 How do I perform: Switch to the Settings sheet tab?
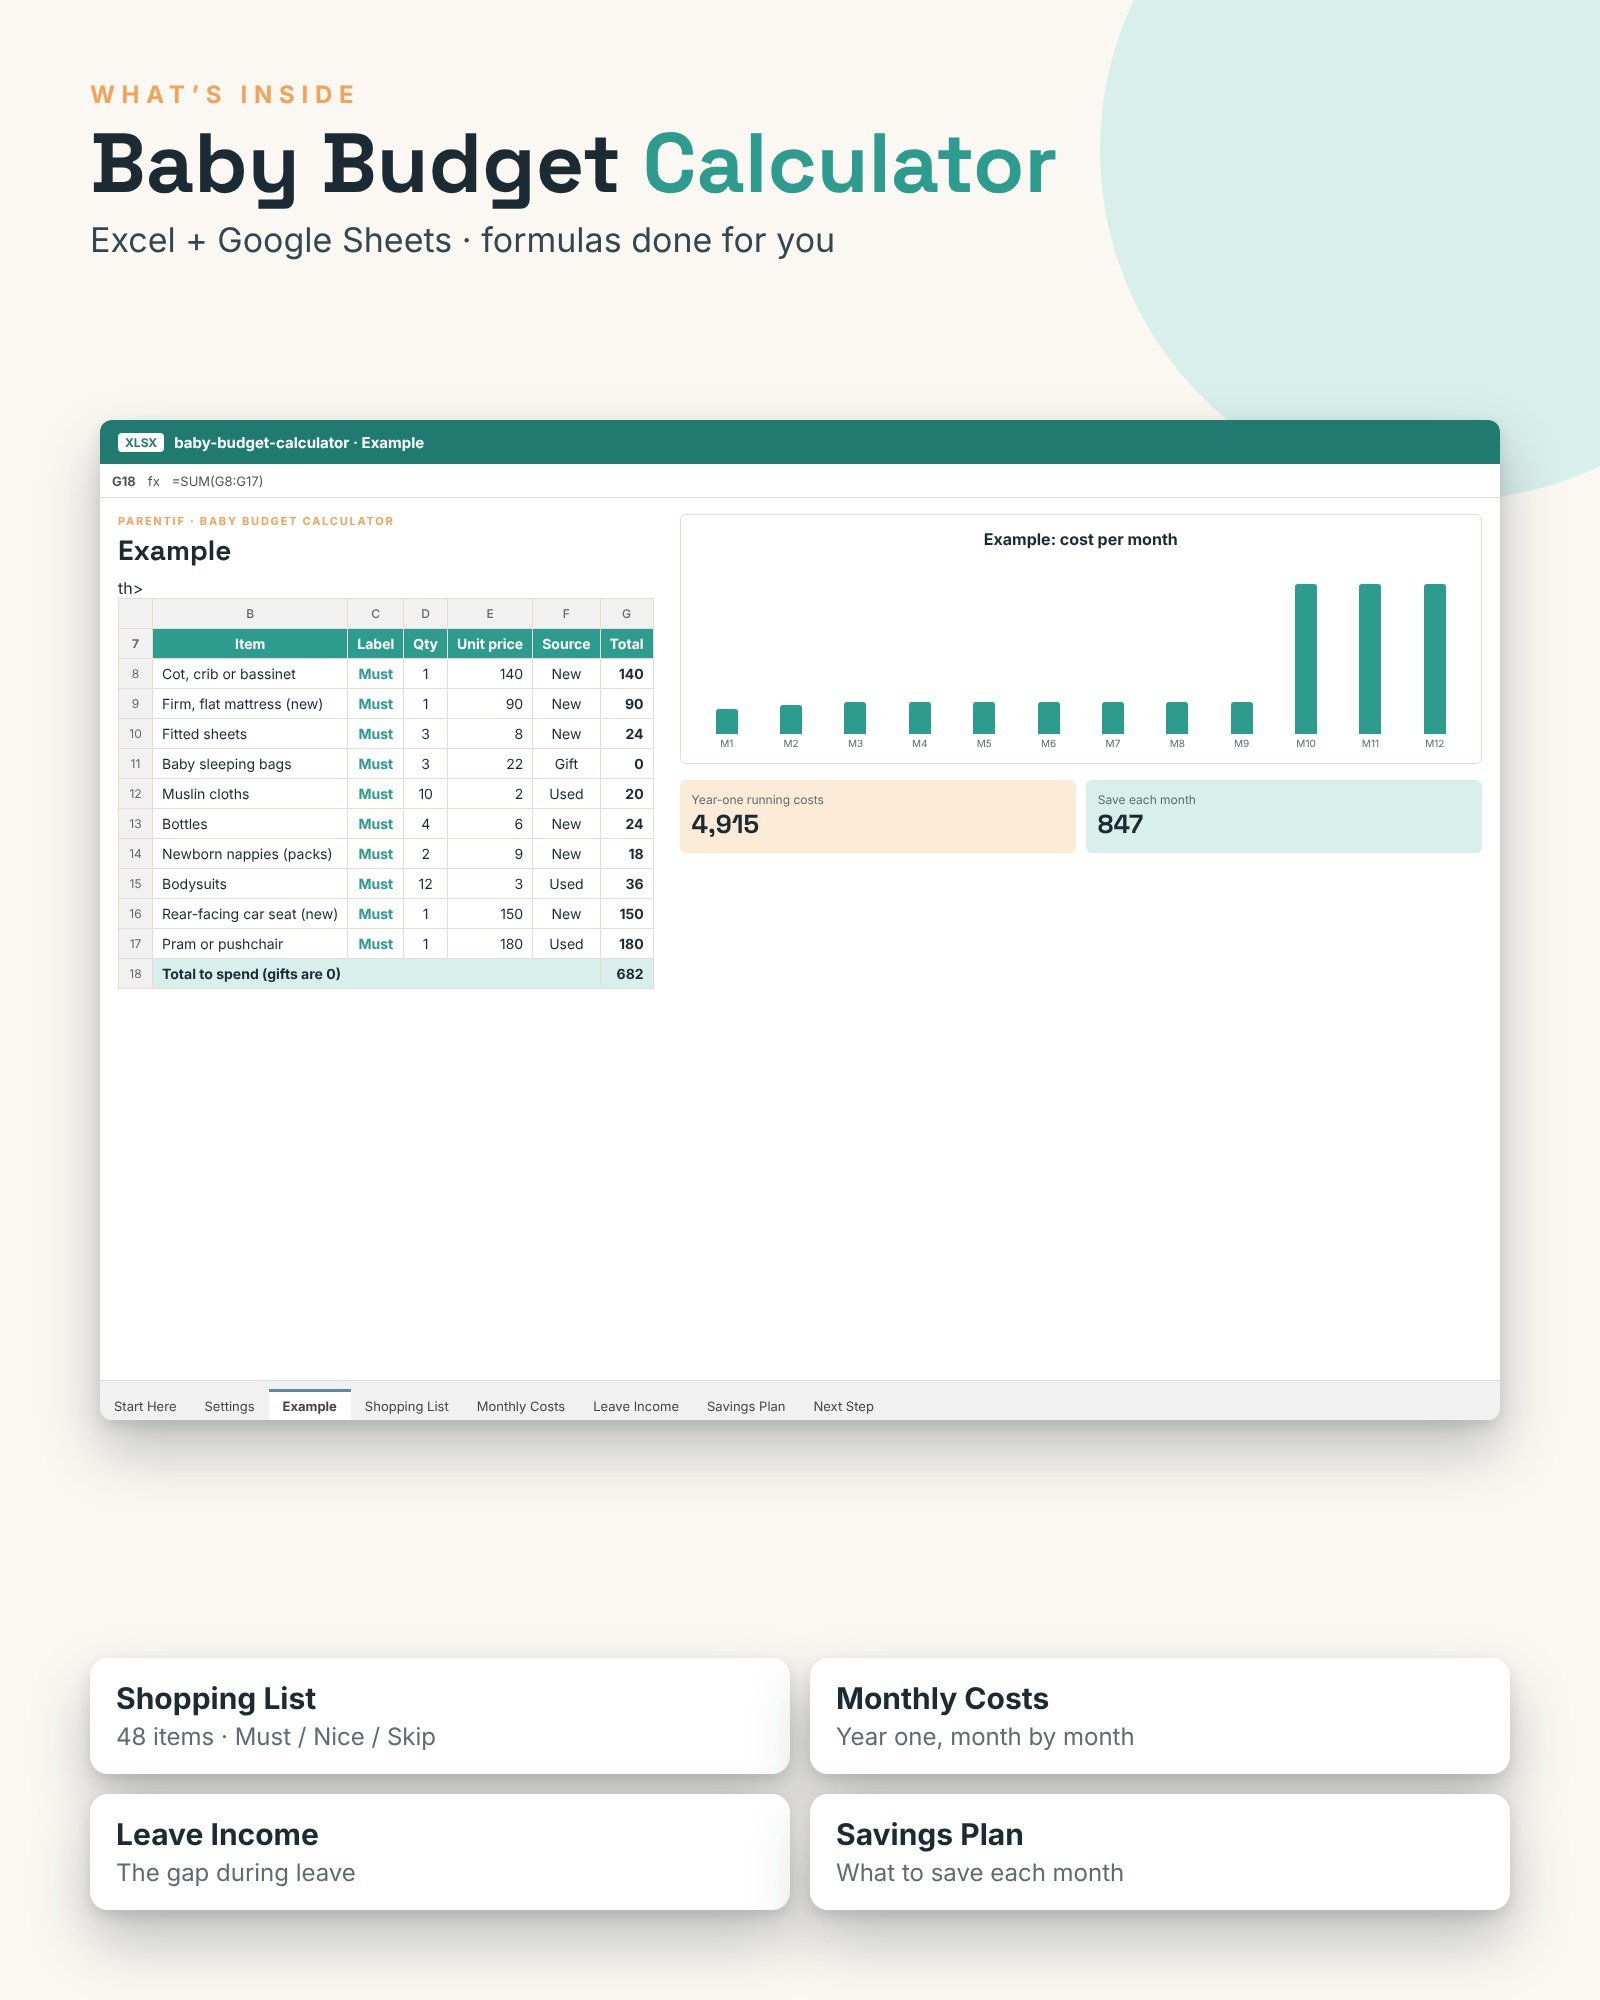click(x=229, y=1406)
